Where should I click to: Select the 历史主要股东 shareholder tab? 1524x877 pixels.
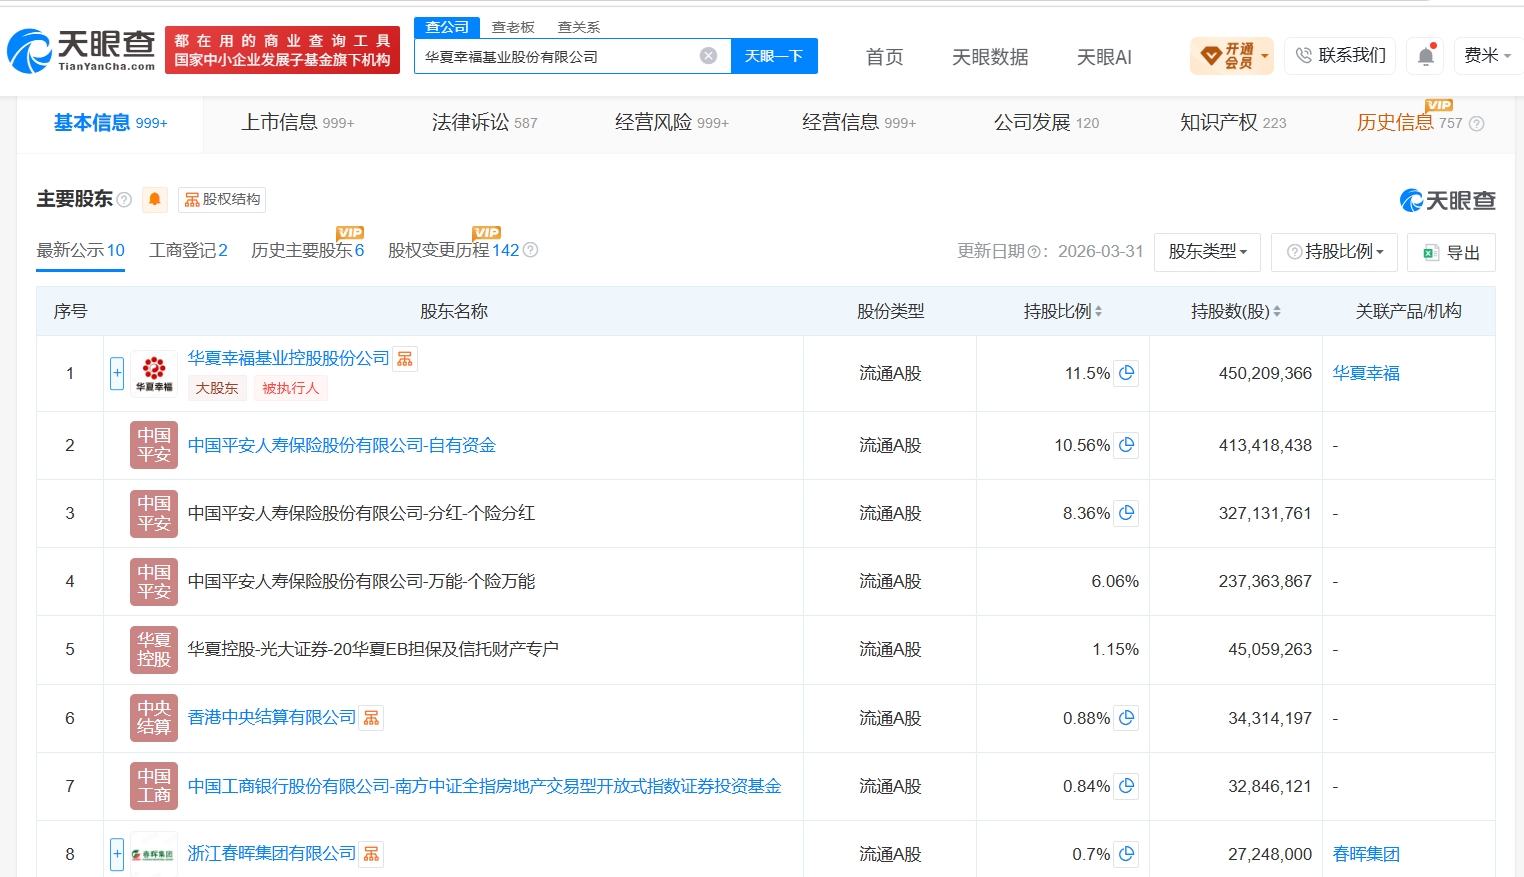coord(308,250)
